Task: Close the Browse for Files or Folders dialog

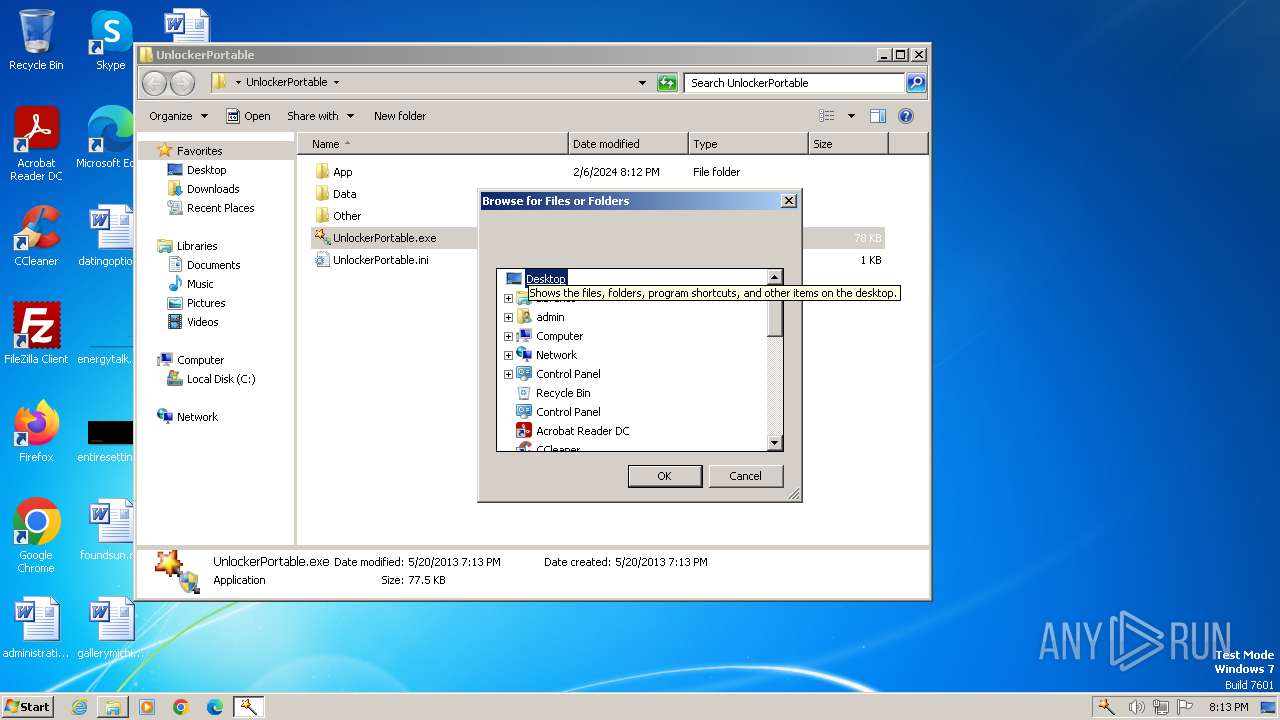Action: (788, 201)
